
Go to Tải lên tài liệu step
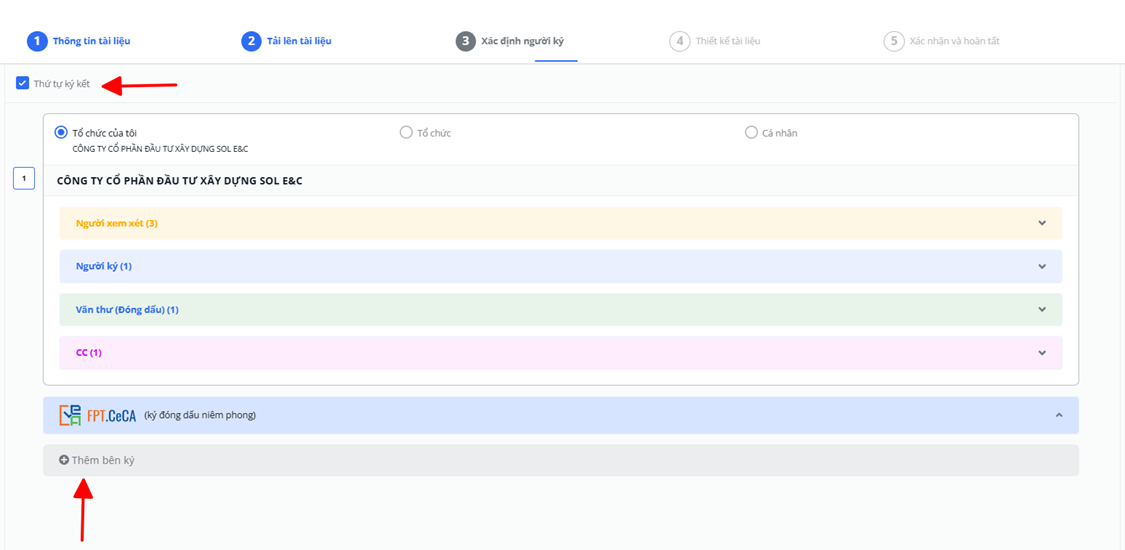pos(299,41)
